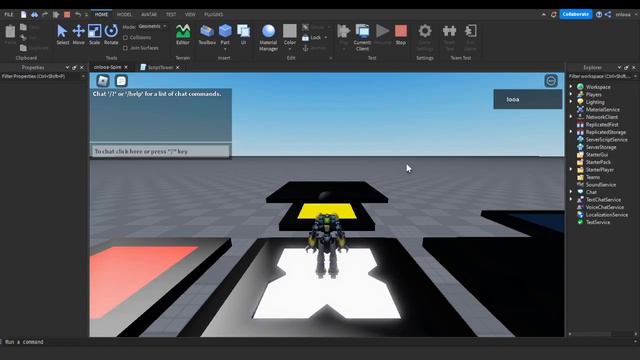Toggle the Collisions checkbox
Image resolution: width=640 pixels, height=360 pixels.
[x=125, y=38]
